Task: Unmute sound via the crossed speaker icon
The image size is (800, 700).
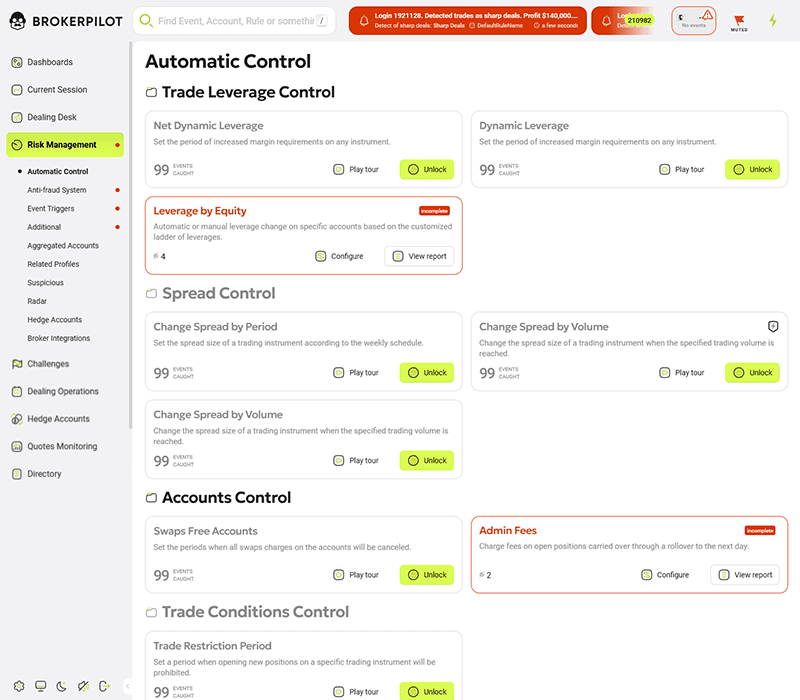Action: click(x=83, y=686)
